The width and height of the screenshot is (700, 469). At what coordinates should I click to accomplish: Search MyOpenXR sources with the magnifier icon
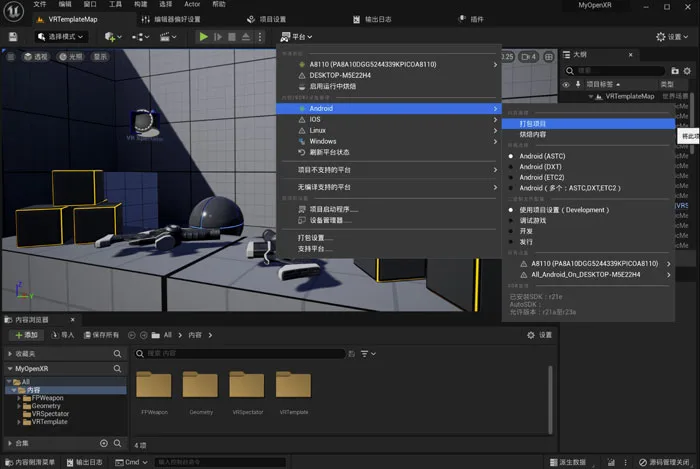click(117, 369)
